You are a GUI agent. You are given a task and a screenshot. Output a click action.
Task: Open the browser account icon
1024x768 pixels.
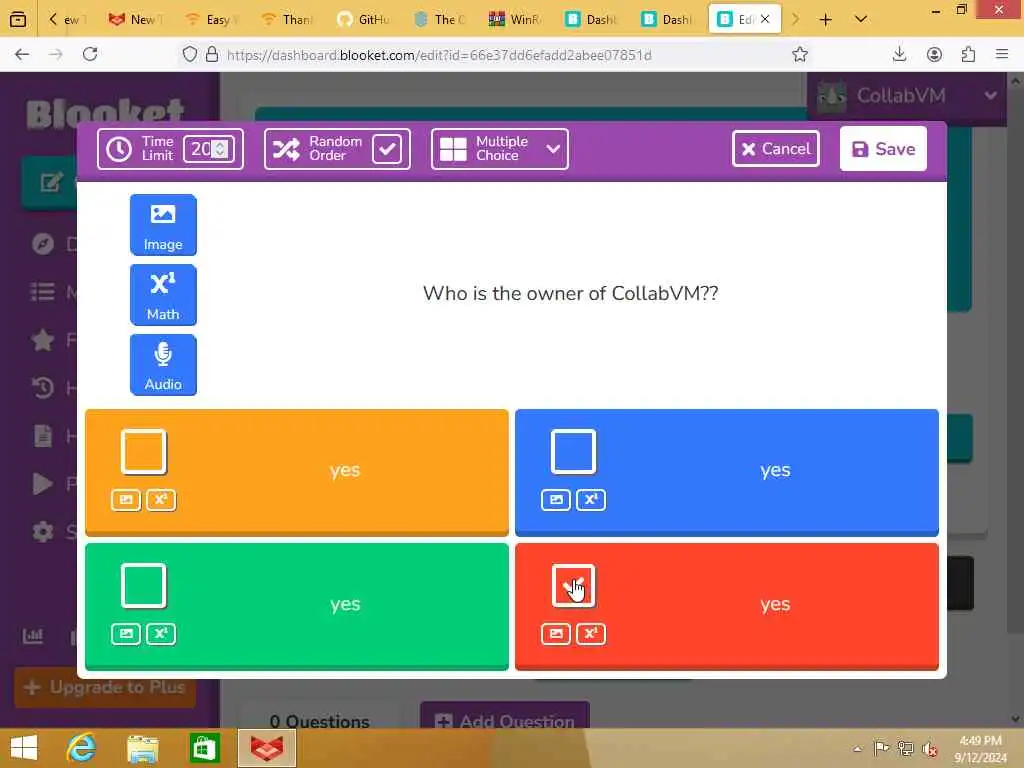(934, 55)
